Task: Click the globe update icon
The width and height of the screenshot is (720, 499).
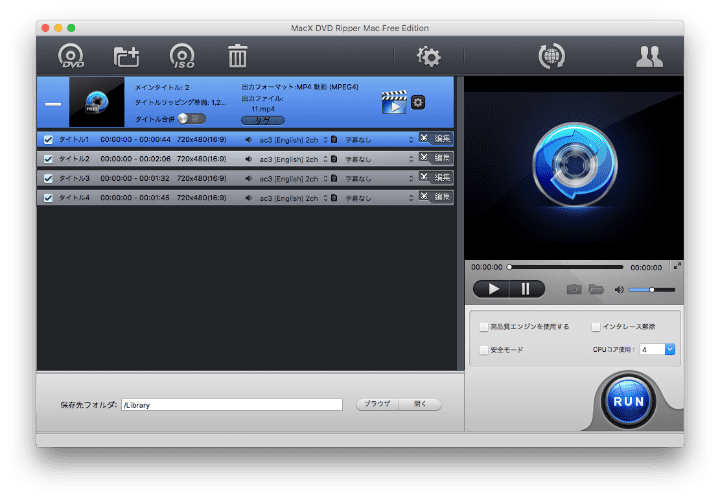Action: point(551,56)
